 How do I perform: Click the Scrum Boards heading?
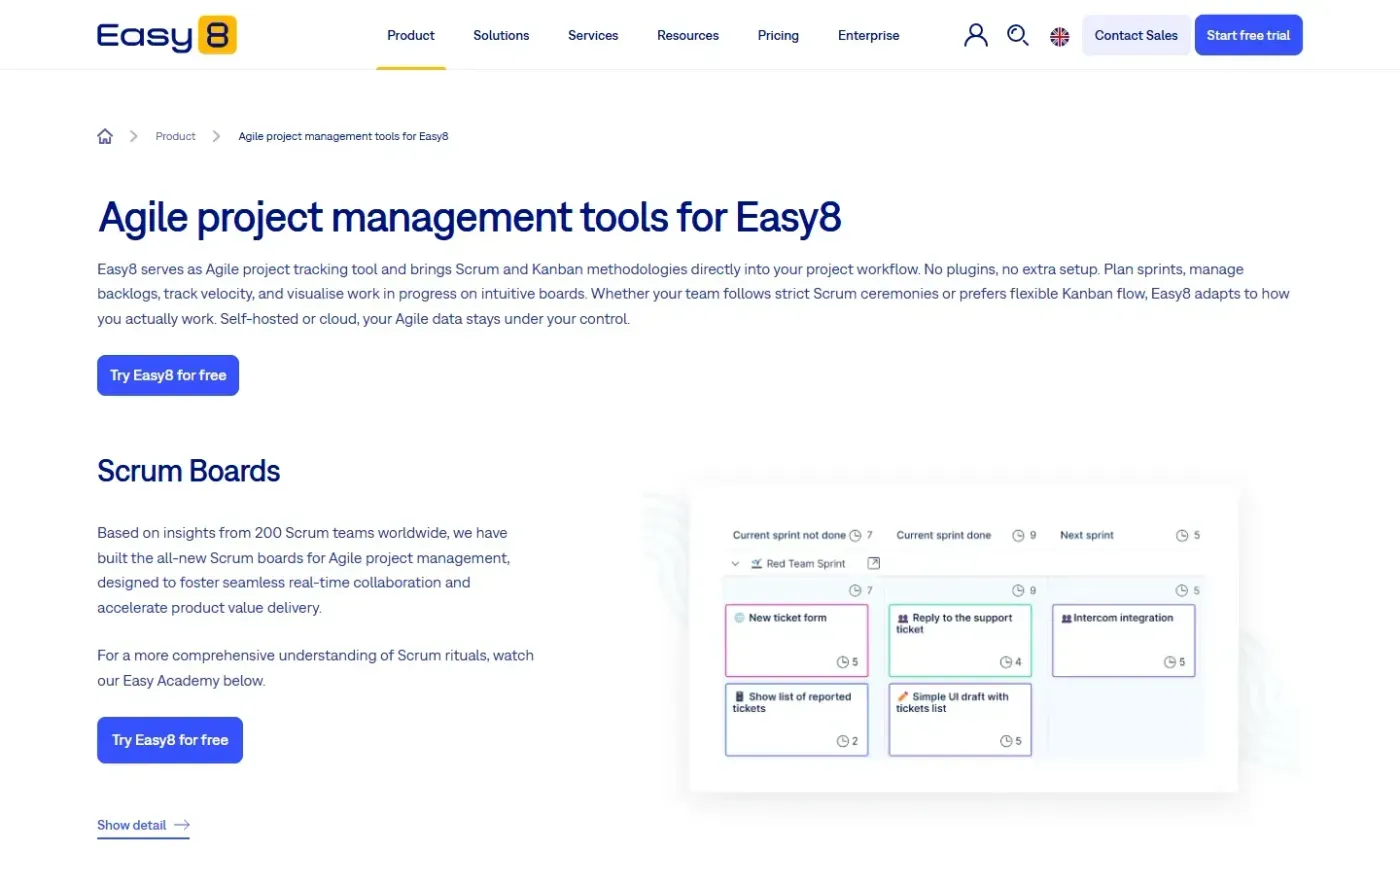[189, 471]
